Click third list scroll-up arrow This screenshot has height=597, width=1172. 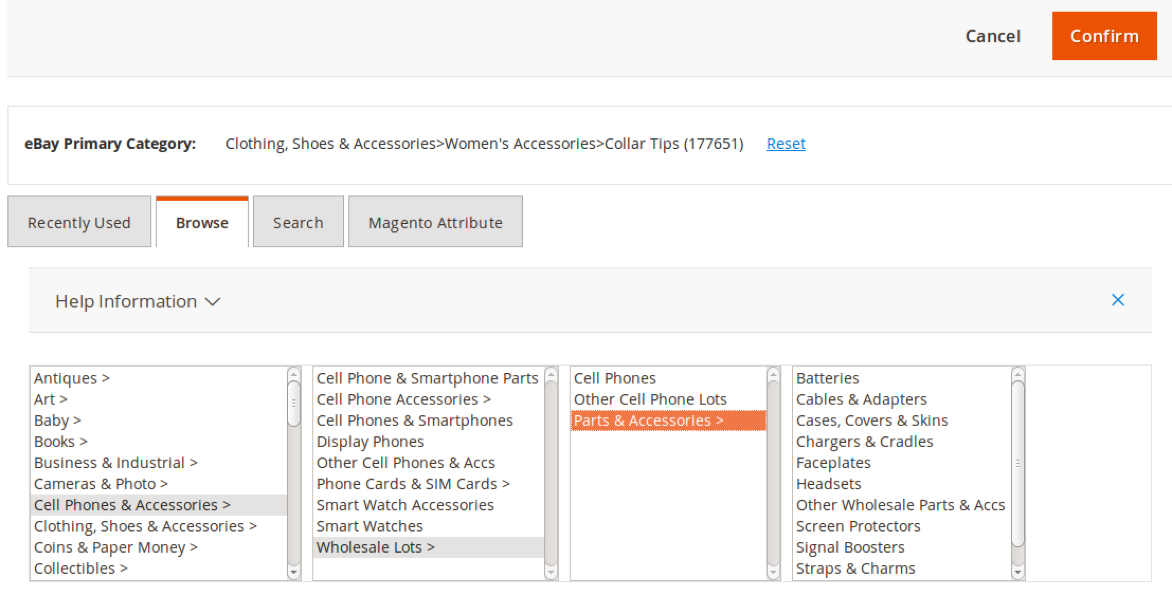(774, 374)
